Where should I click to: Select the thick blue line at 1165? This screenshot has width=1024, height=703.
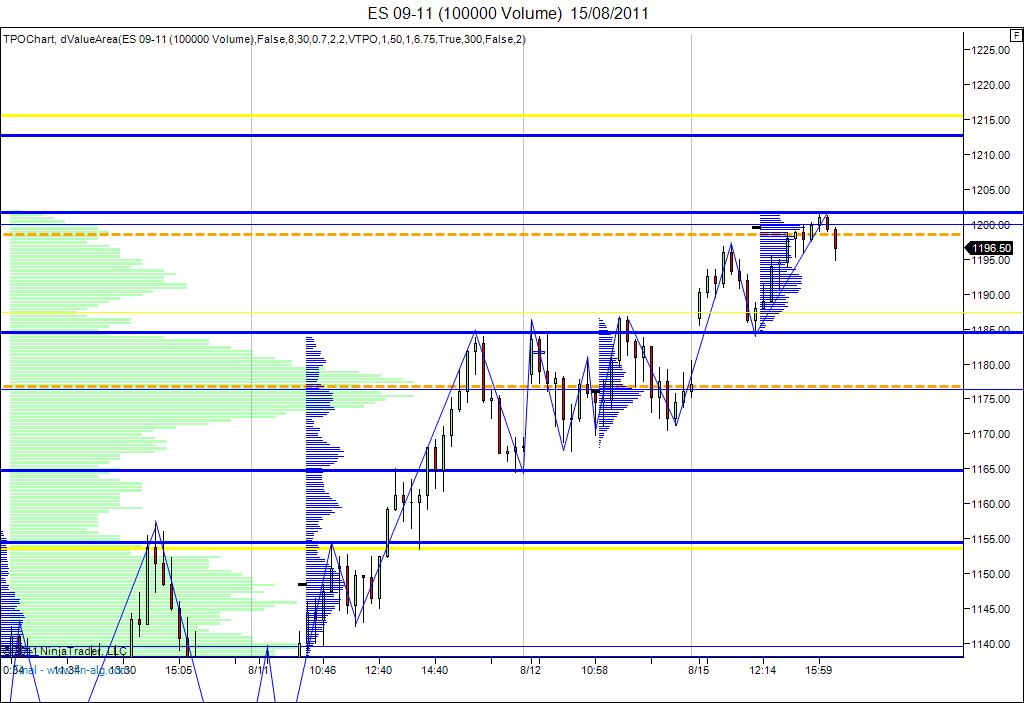[482, 470]
